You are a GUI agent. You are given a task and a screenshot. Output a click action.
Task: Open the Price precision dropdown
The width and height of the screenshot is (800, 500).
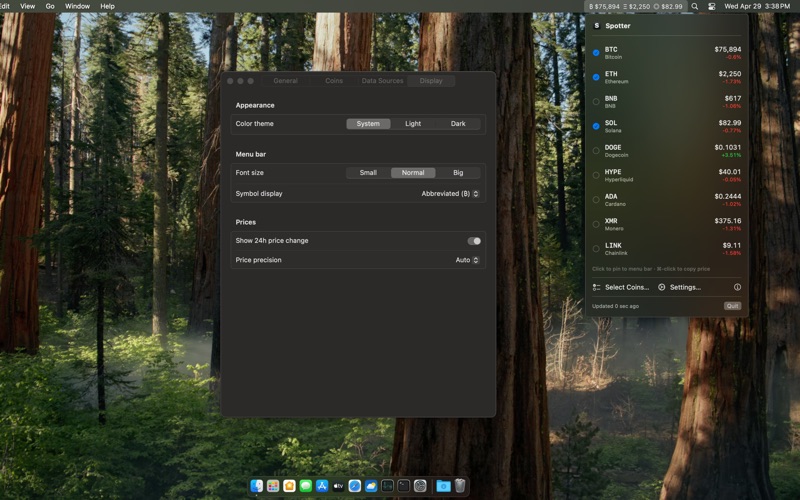click(x=467, y=260)
